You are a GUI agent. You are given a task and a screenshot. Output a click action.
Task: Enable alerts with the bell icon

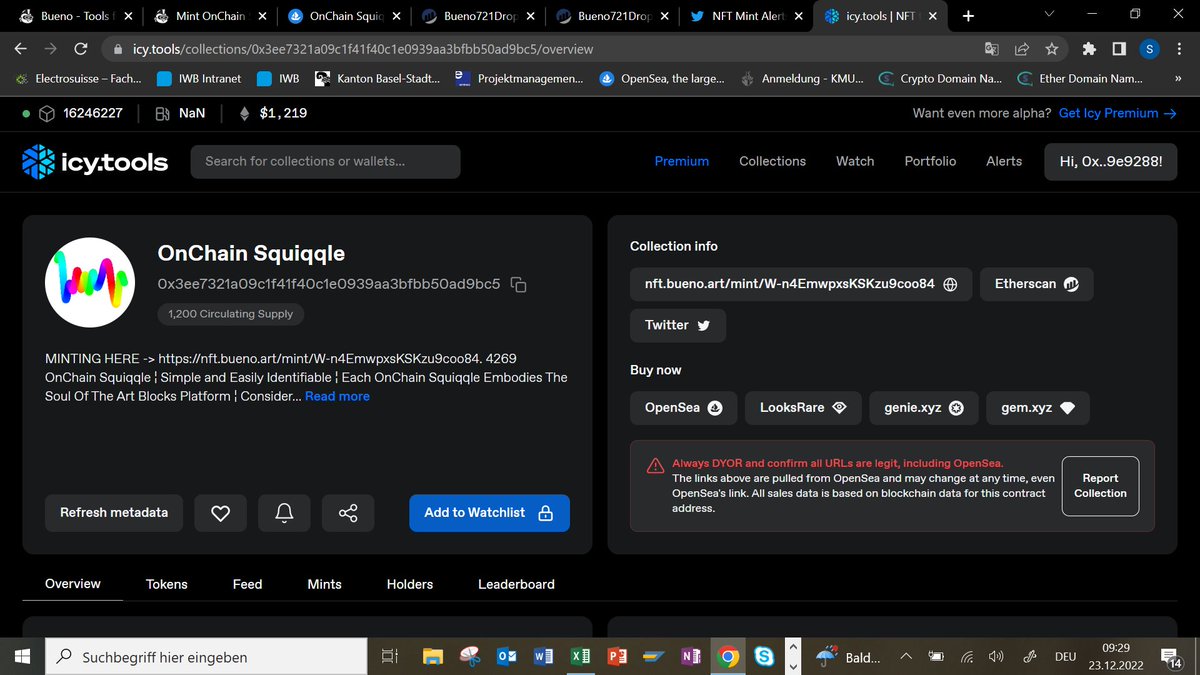click(284, 513)
